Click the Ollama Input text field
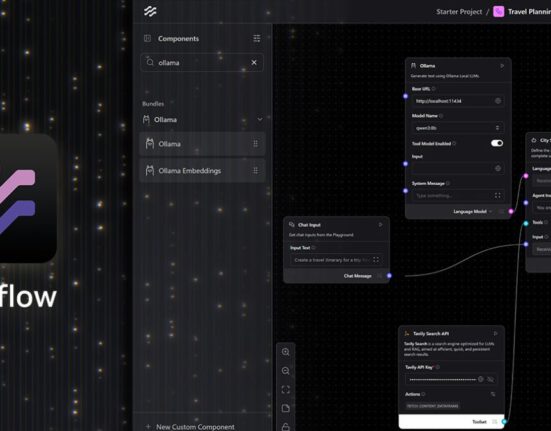The height and width of the screenshot is (431, 551). click(x=458, y=168)
